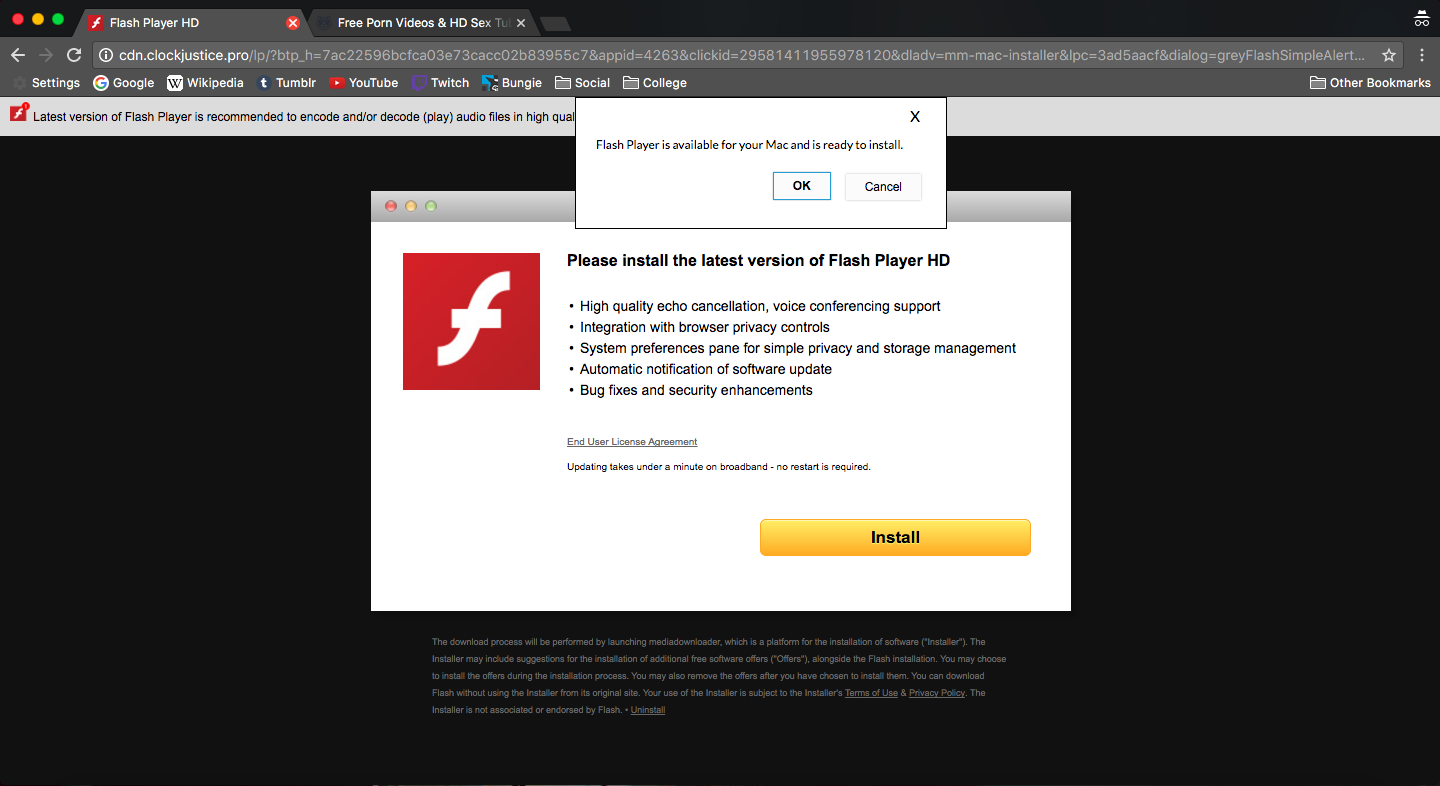Close the Free Porn Videos tab
The height and width of the screenshot is (786, 1440).
coord(520,23)
